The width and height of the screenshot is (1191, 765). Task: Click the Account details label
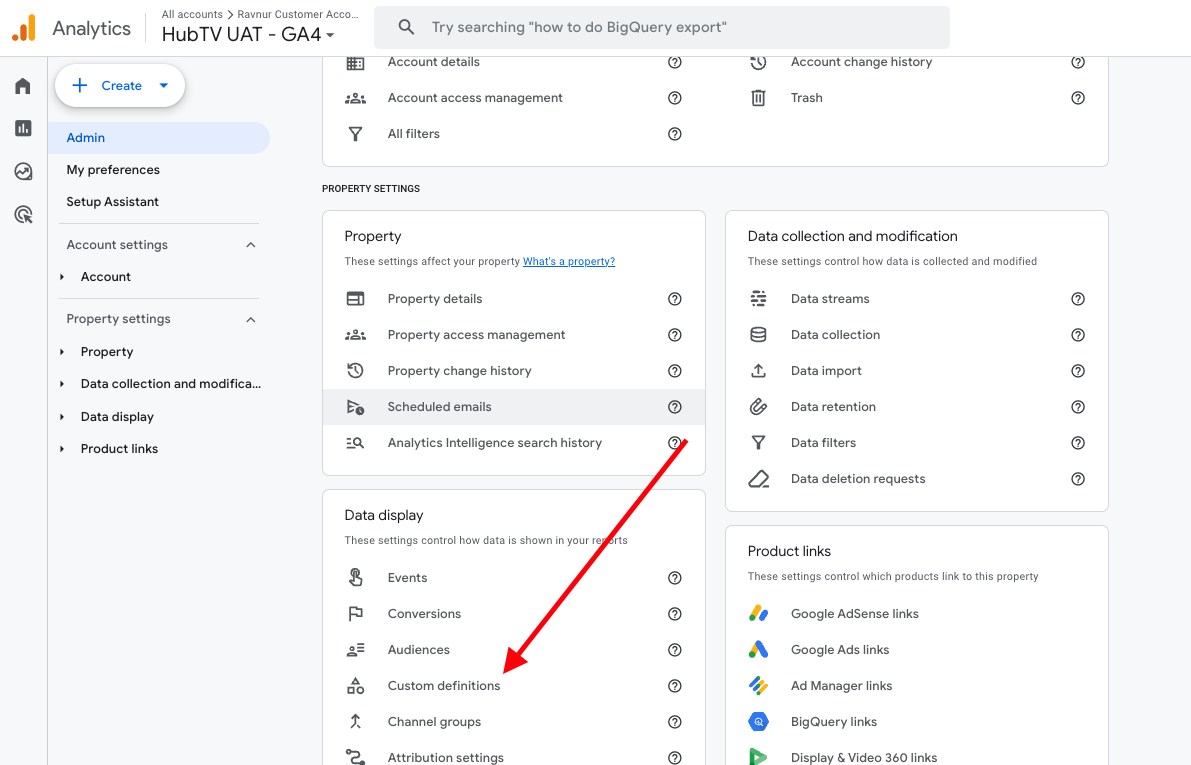[434, 62]
